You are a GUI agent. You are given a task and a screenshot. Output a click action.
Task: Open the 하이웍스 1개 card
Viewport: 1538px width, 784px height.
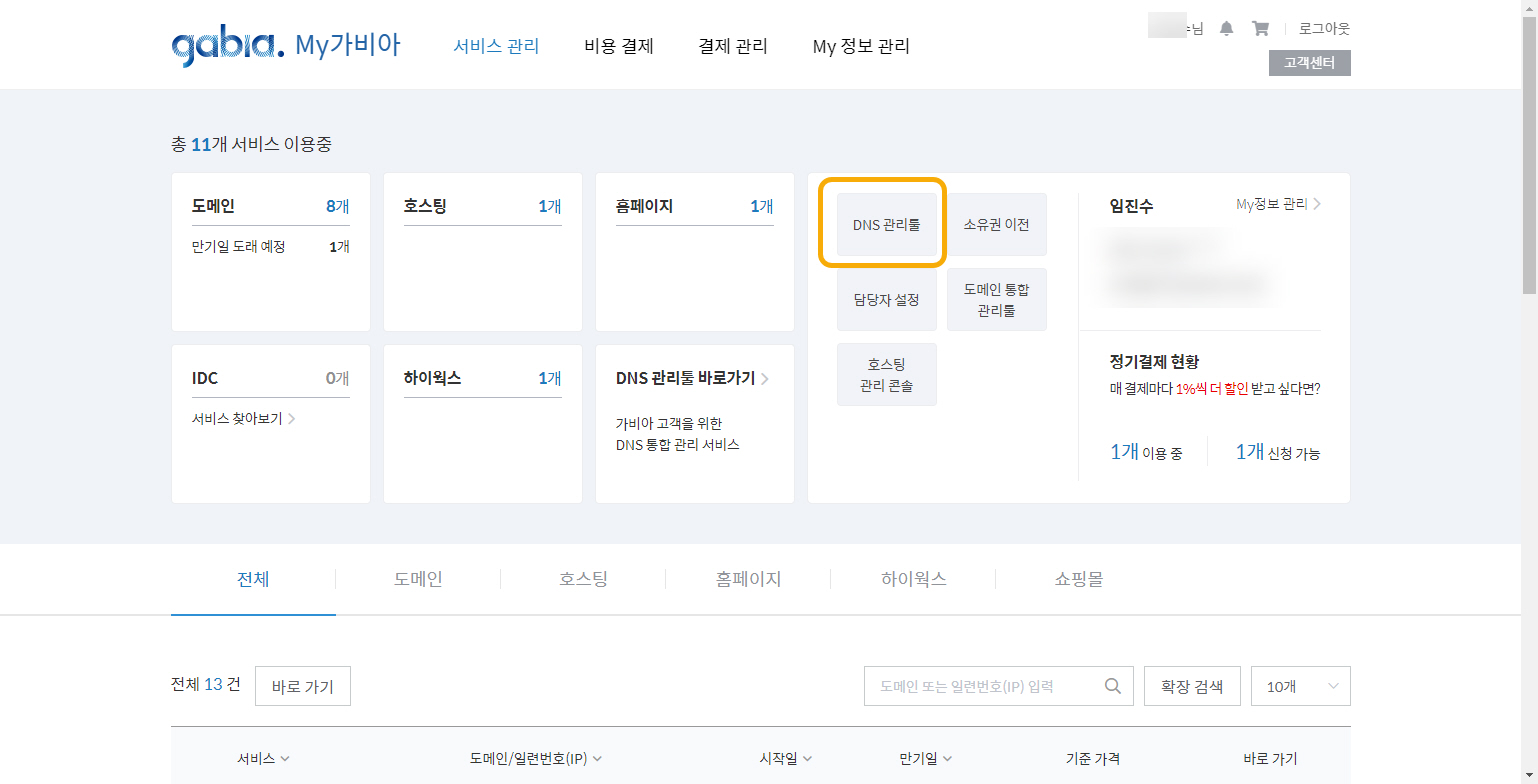pyautogui.click(x=483, y=424)
